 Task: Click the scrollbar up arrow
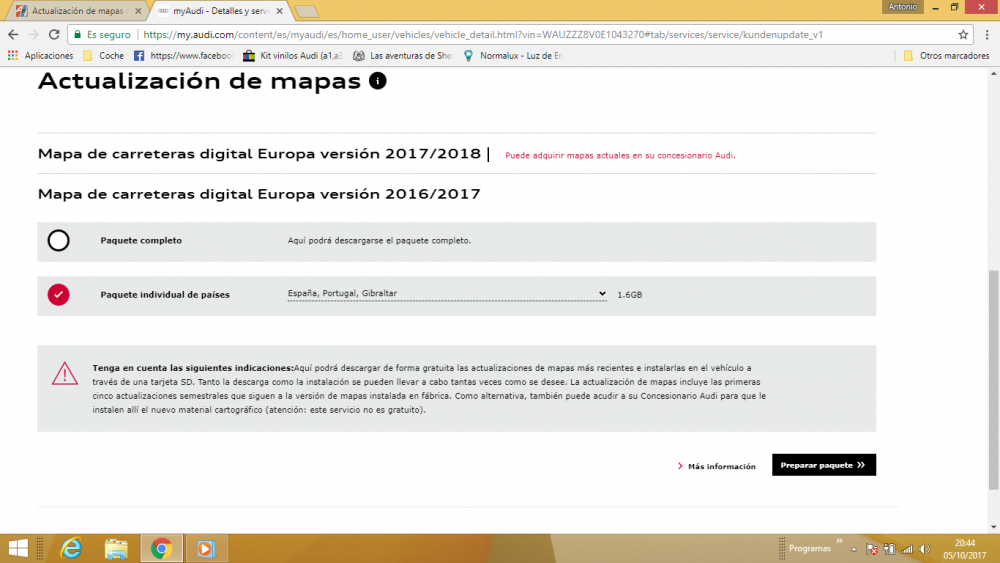(994, 73)
